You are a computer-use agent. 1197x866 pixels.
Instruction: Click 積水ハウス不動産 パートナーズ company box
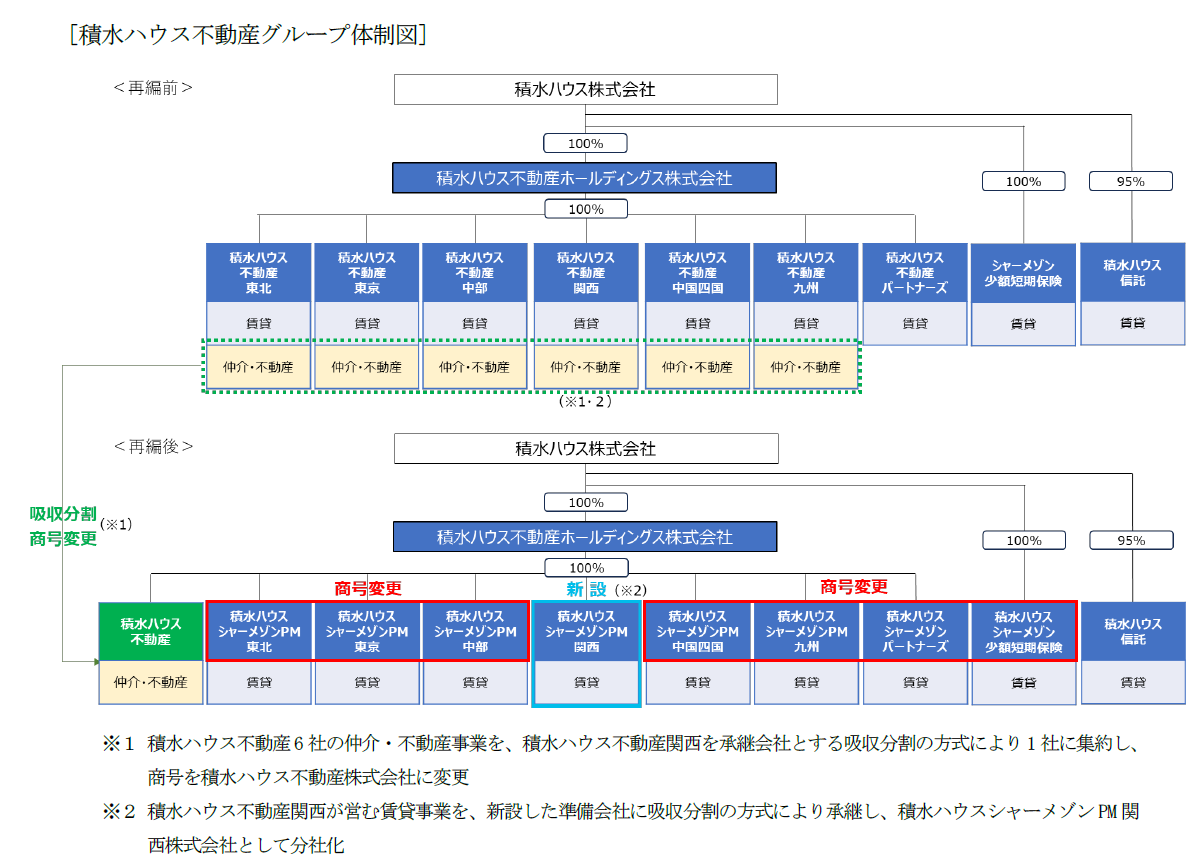click(x=915, y=273)
